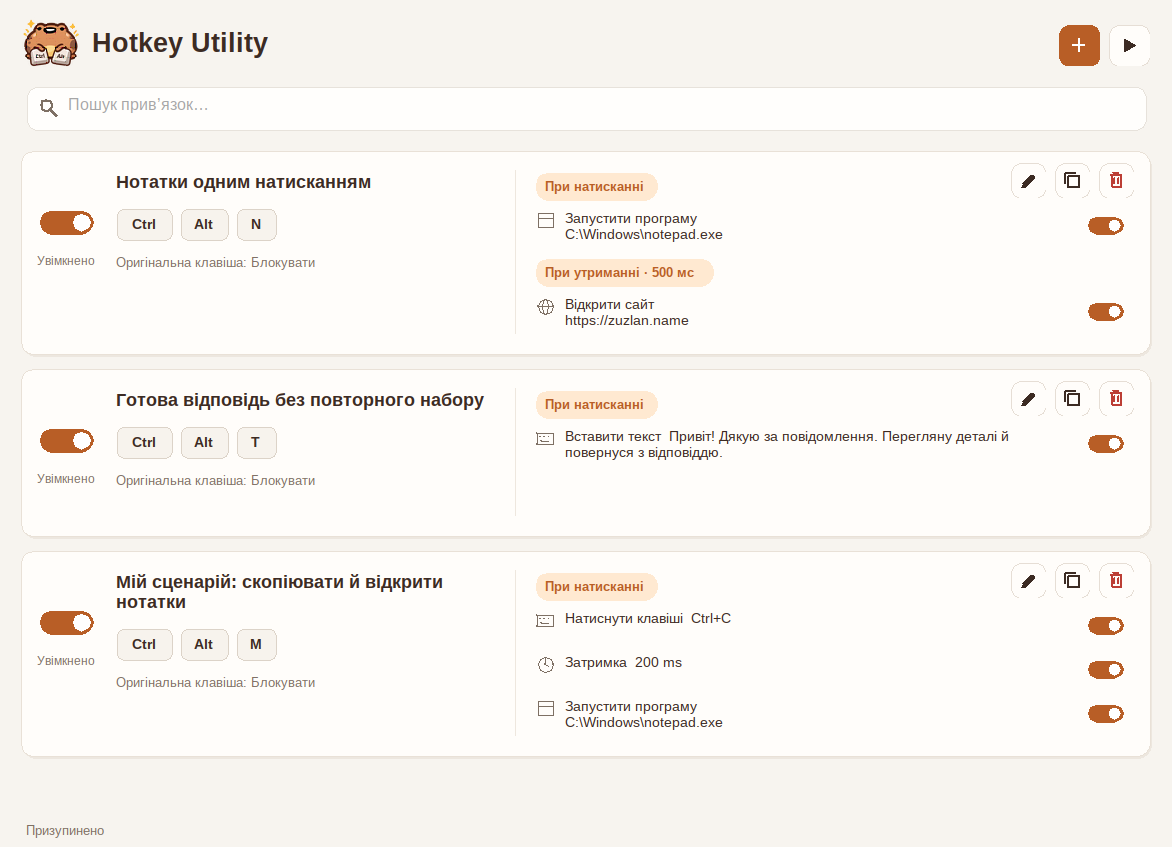Click window icon by 'Запустити програму' in 'Мій сценарій'

click(x=546, y=709)
